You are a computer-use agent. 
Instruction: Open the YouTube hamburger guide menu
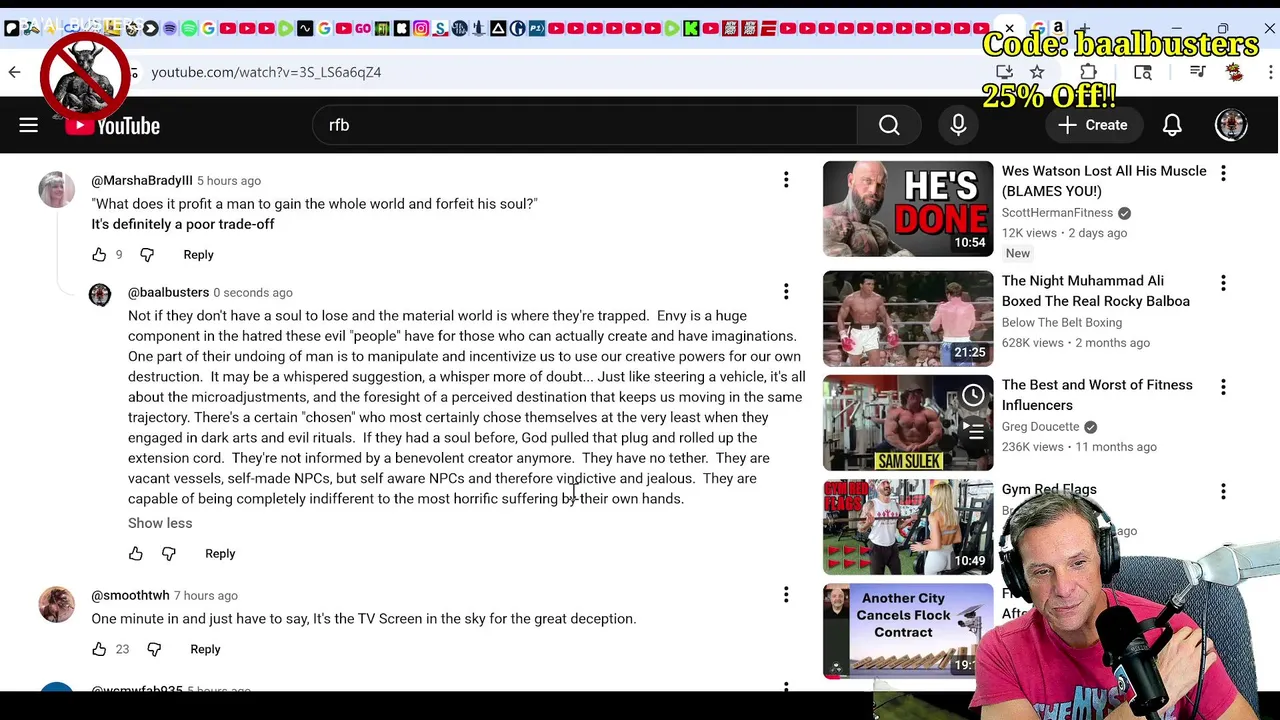click(28, 125)
